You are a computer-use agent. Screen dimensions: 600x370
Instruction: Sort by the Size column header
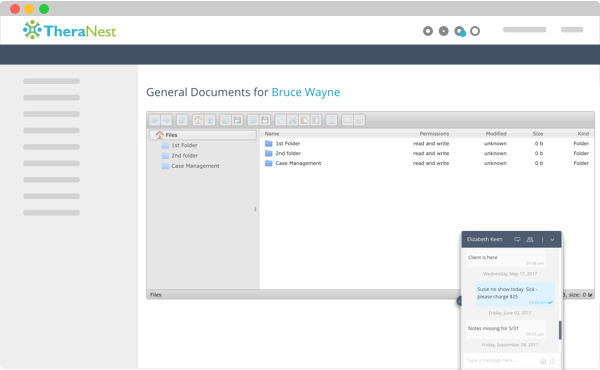click(538, 134)
